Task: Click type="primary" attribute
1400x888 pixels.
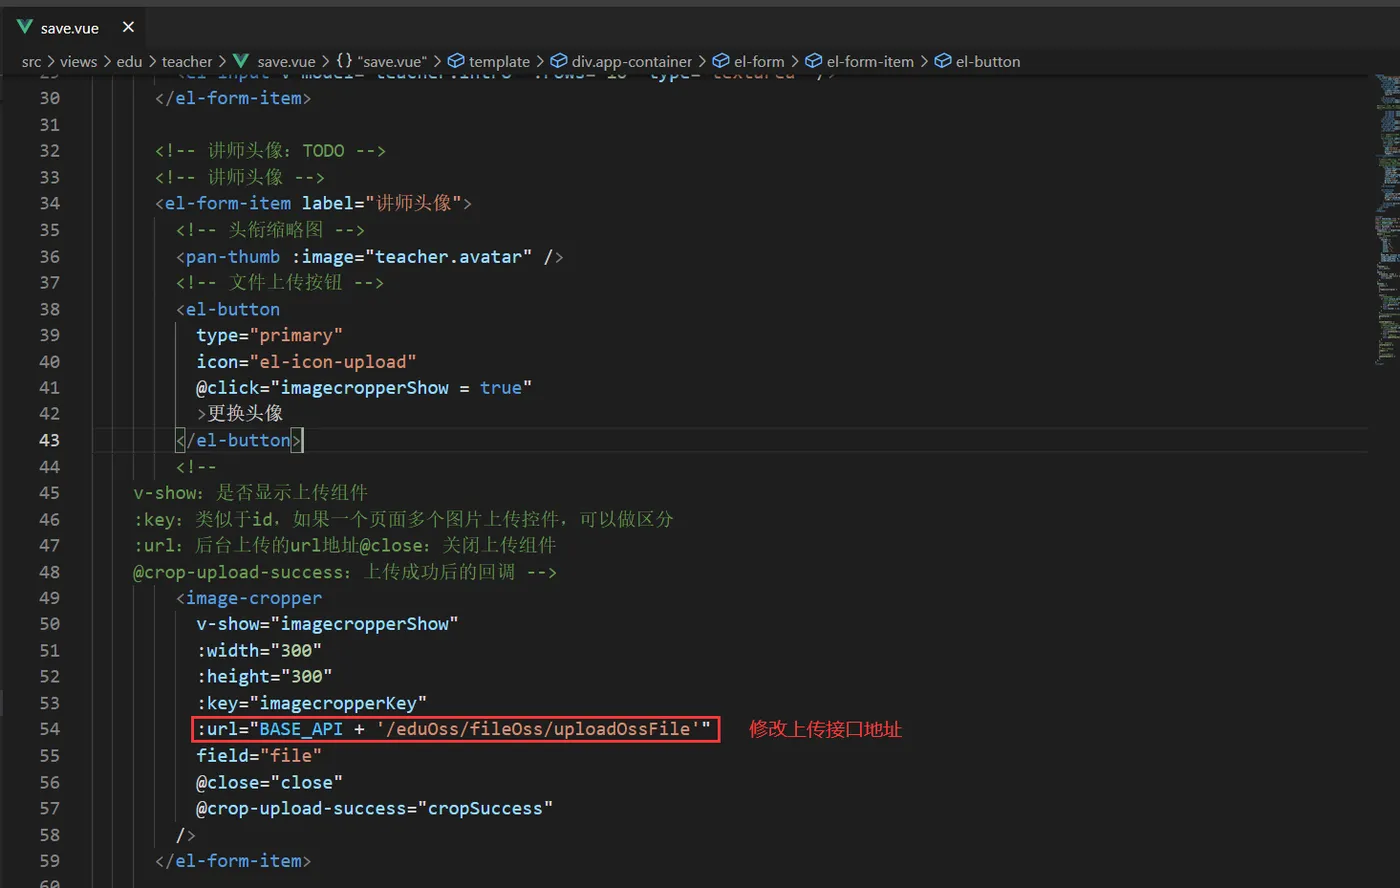Action: click(270, 336)
